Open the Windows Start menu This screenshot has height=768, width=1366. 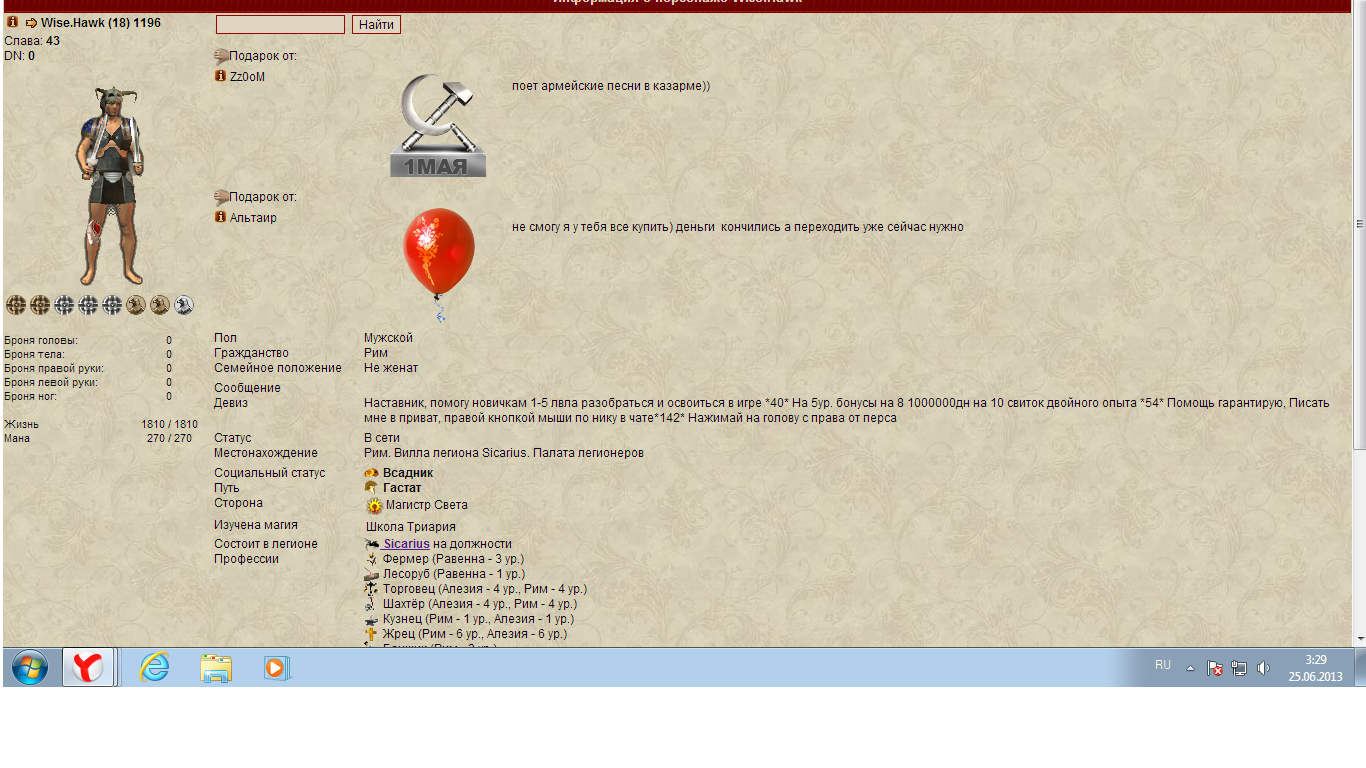(x=30, y=667)
